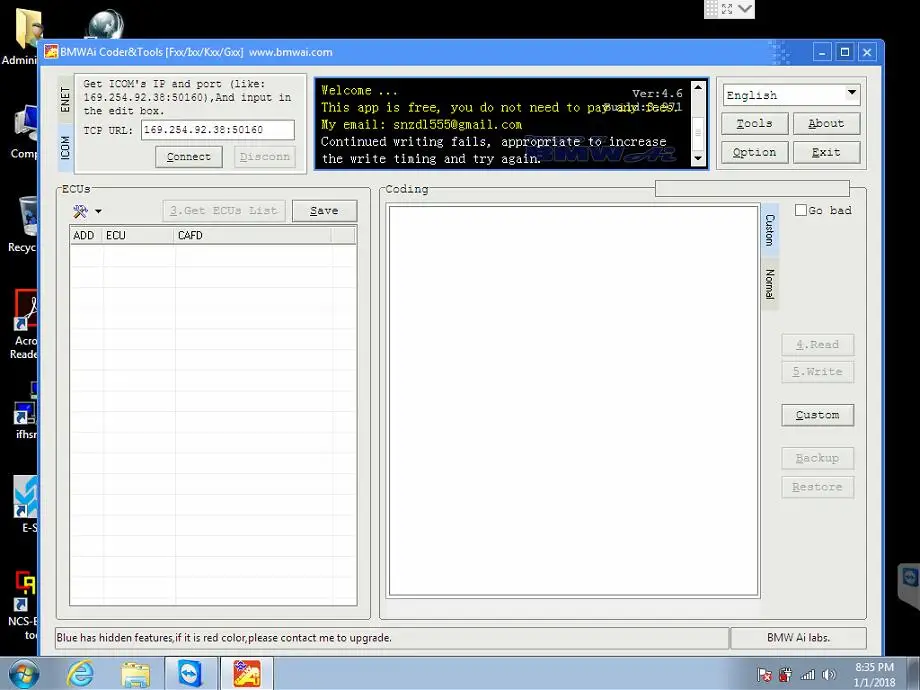920x690 pixels.
Task: Select the E-Sys desktop shortcut
Action: pyautogui.click(x=26, y=503)
